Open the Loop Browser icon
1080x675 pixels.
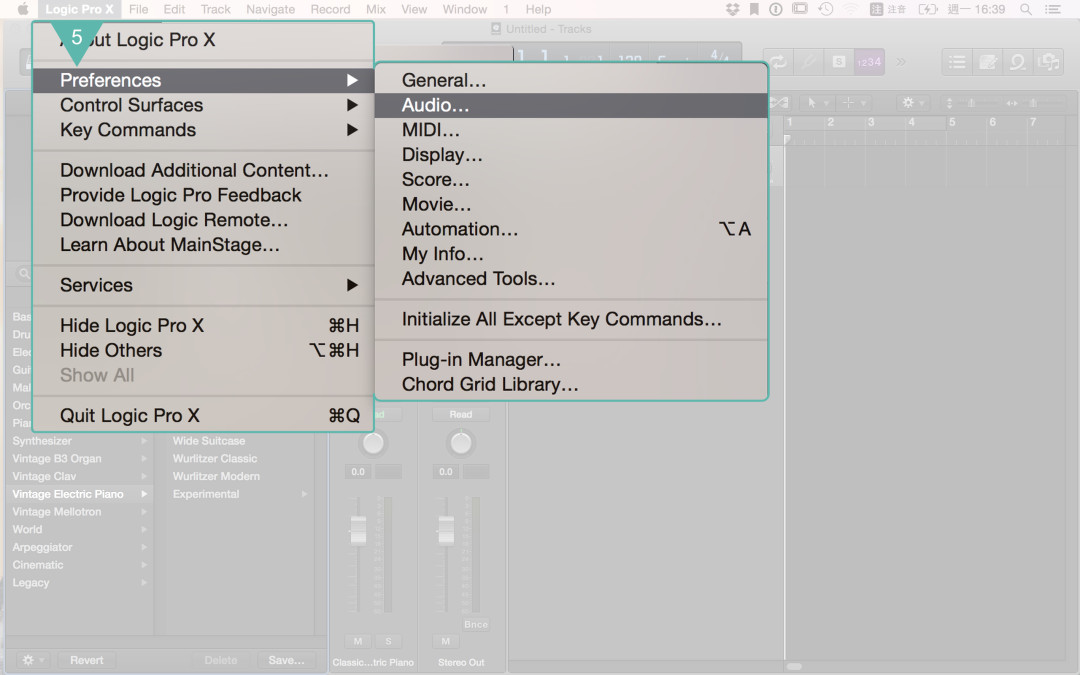pyautogui.click(x=1017, y=61)
